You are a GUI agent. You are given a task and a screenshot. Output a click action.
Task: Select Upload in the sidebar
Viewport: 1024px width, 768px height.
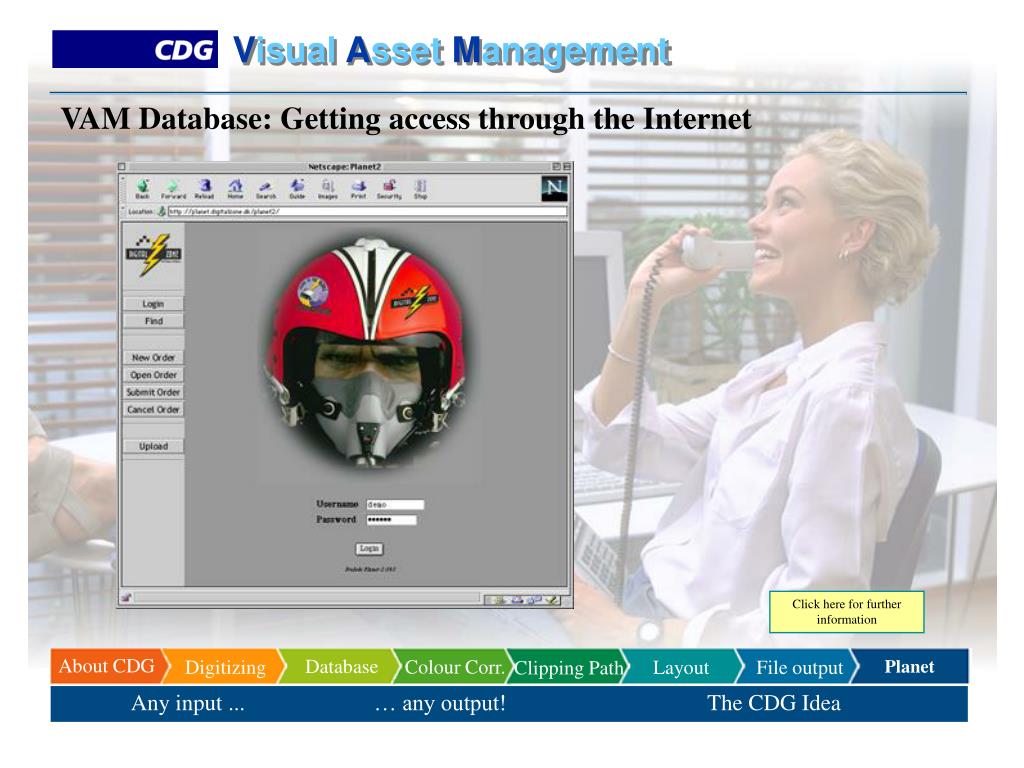click(x=153, y=446)
